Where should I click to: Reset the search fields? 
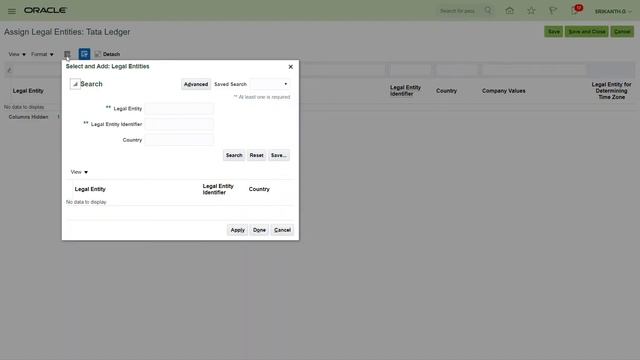[x=256, y=155]
